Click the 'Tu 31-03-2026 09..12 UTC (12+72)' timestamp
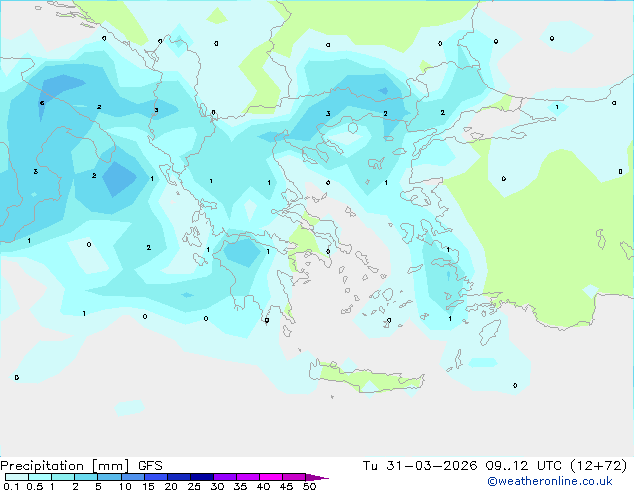 [x=495, y=466]
